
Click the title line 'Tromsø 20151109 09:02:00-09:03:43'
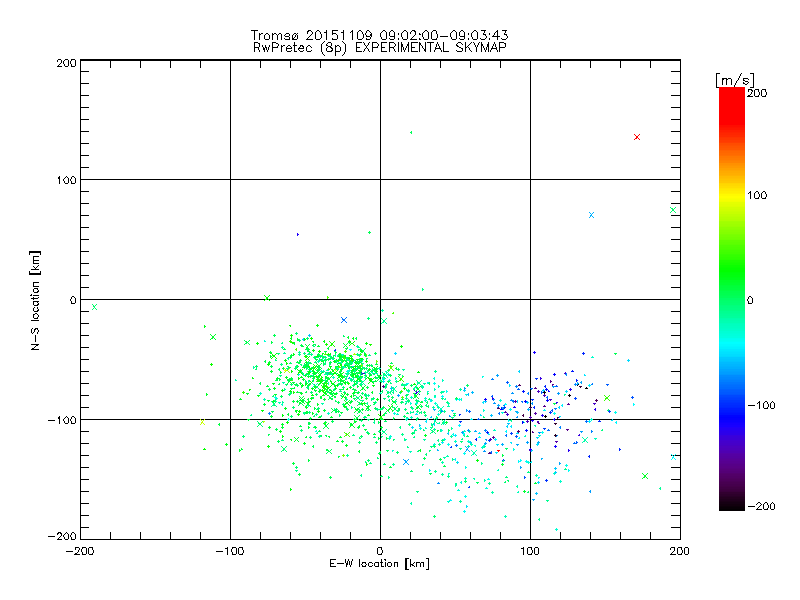pyautogui.click(x=380, y=35)
